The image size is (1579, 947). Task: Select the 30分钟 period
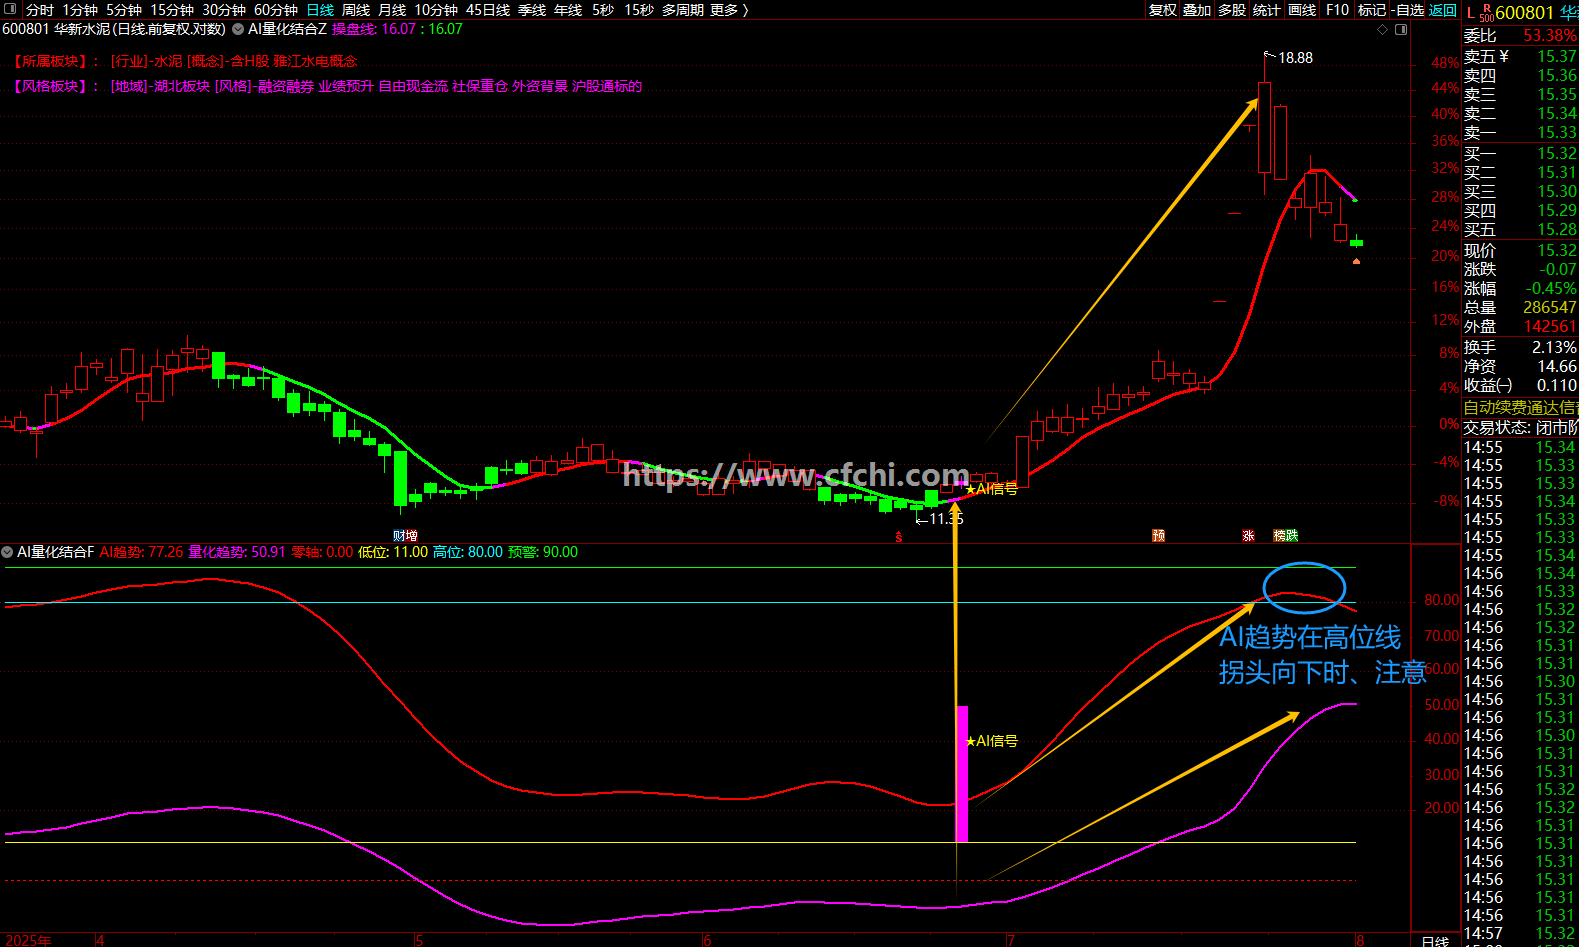(224, 10)
